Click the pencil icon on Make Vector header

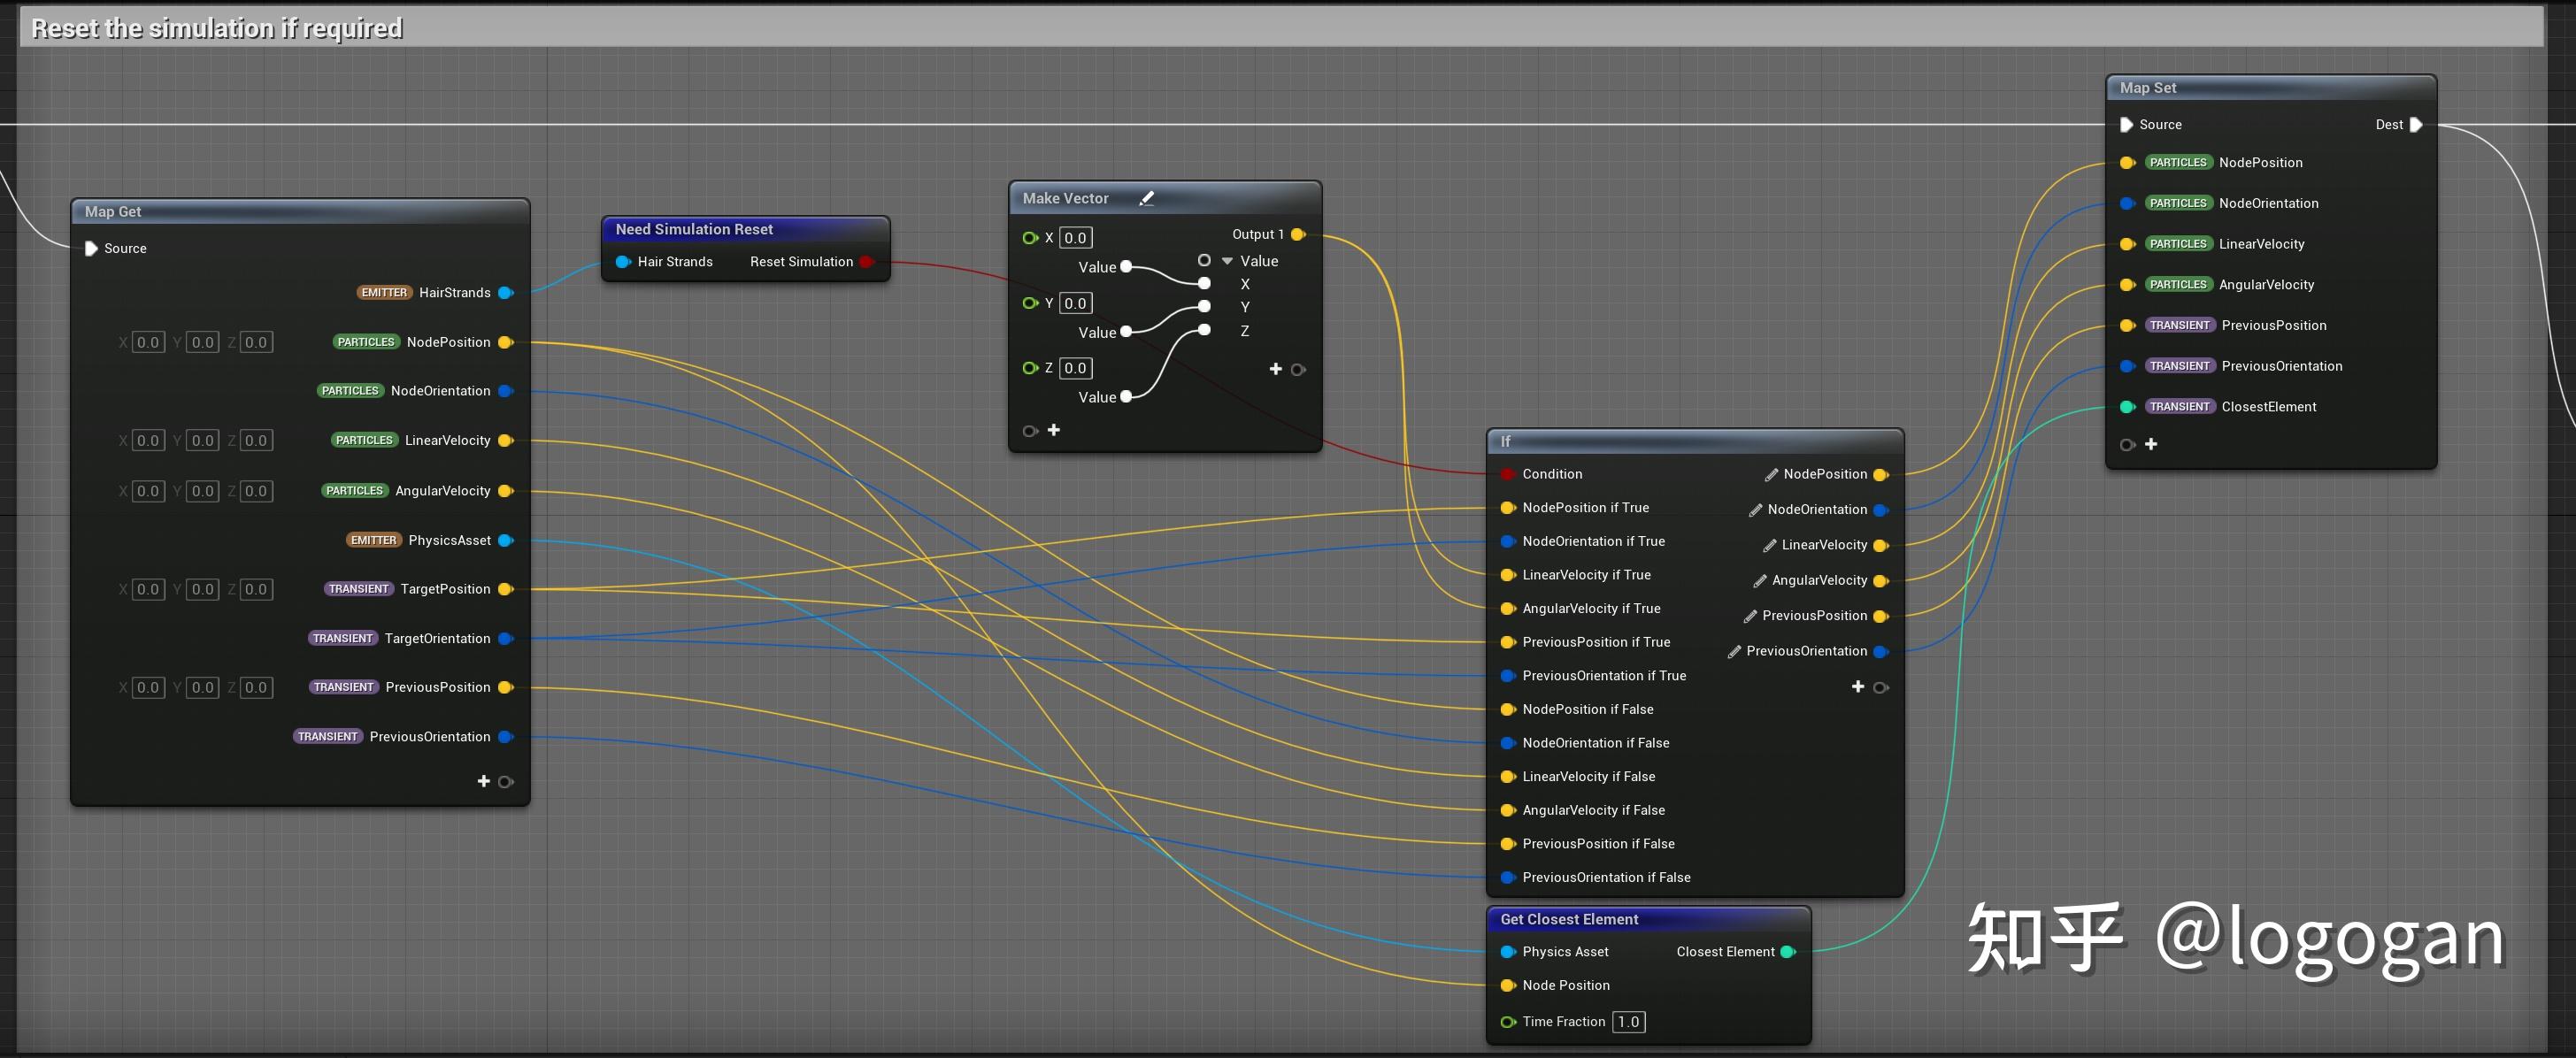click(x=1146, y=198)
